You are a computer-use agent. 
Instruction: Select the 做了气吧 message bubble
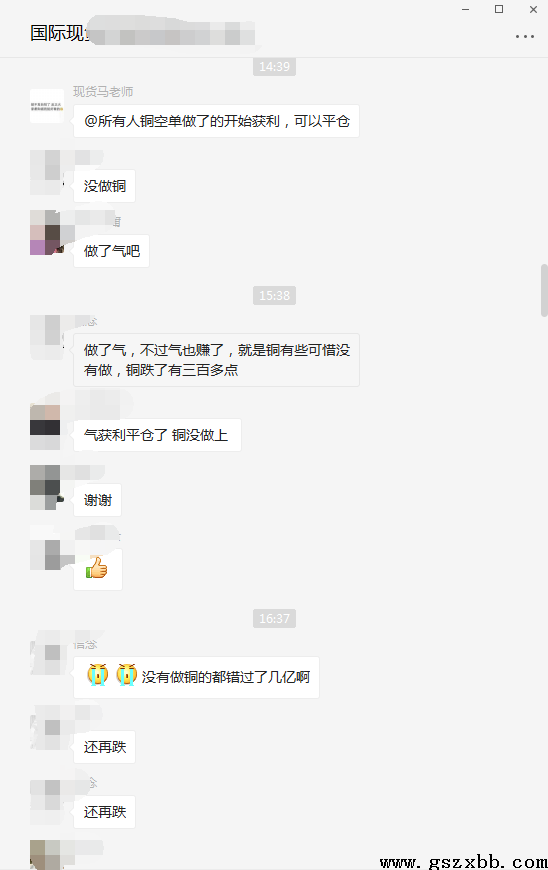(x=111, y=251)
